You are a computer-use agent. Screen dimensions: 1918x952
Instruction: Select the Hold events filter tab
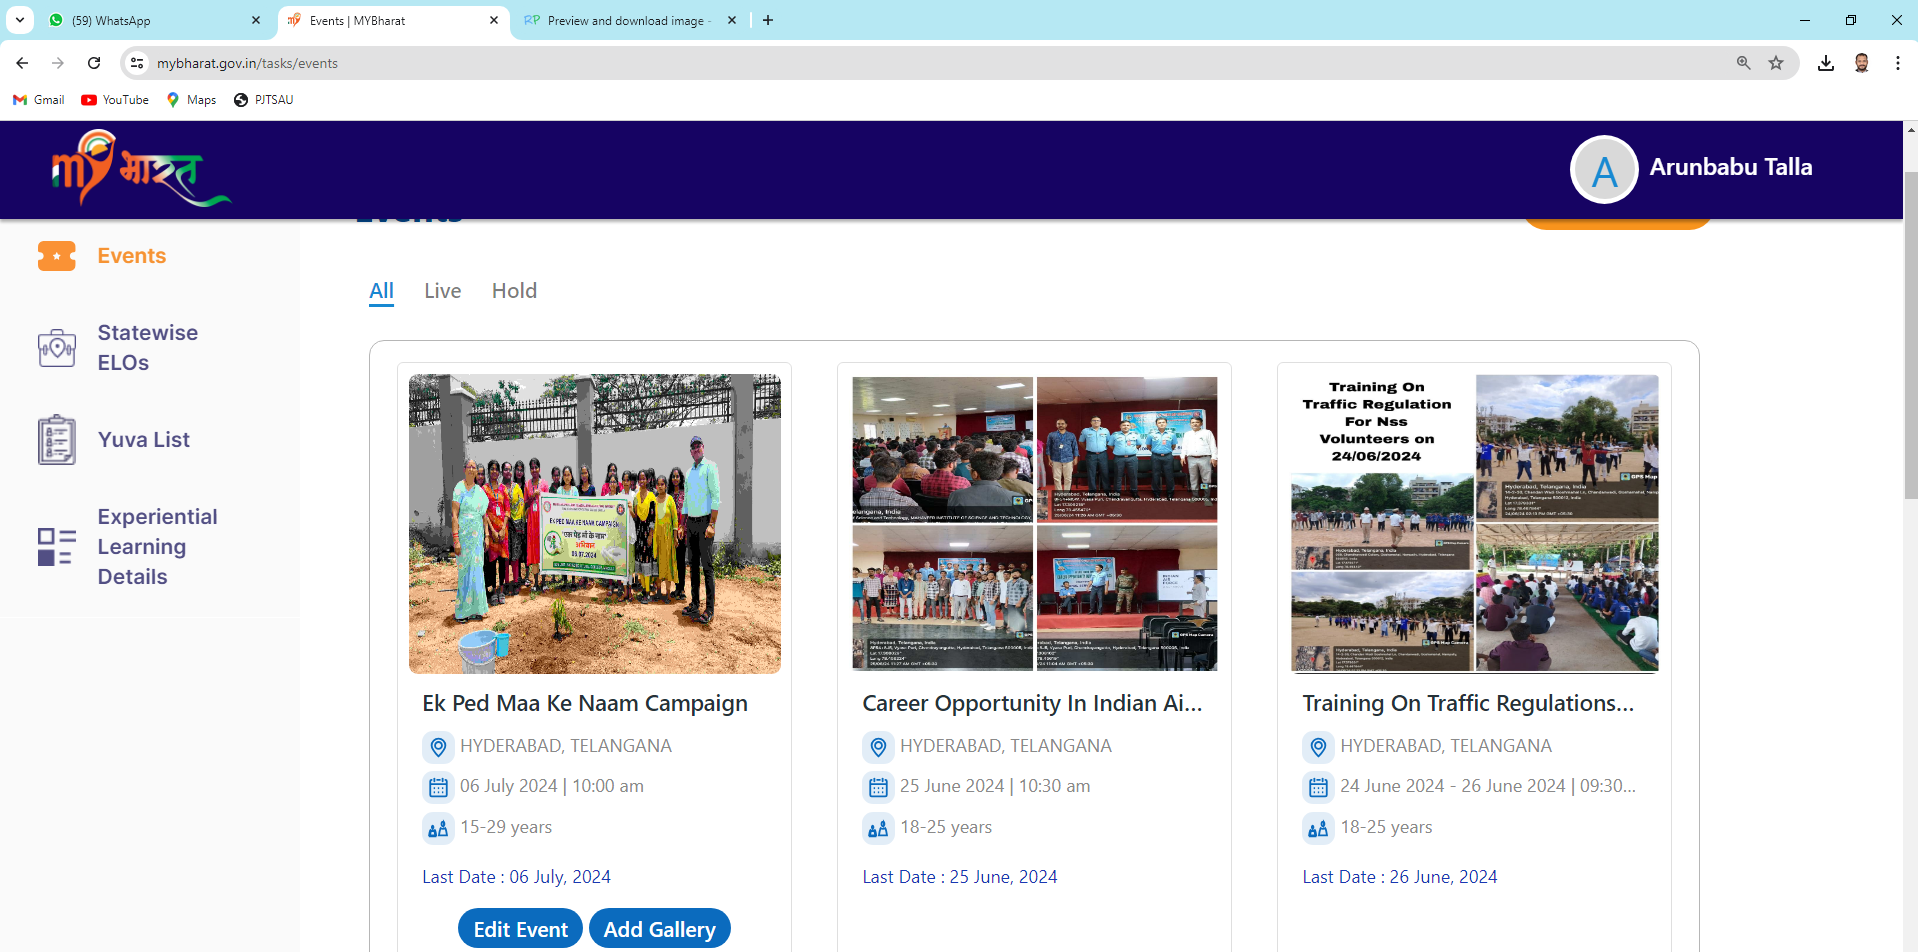pos(514,291)
